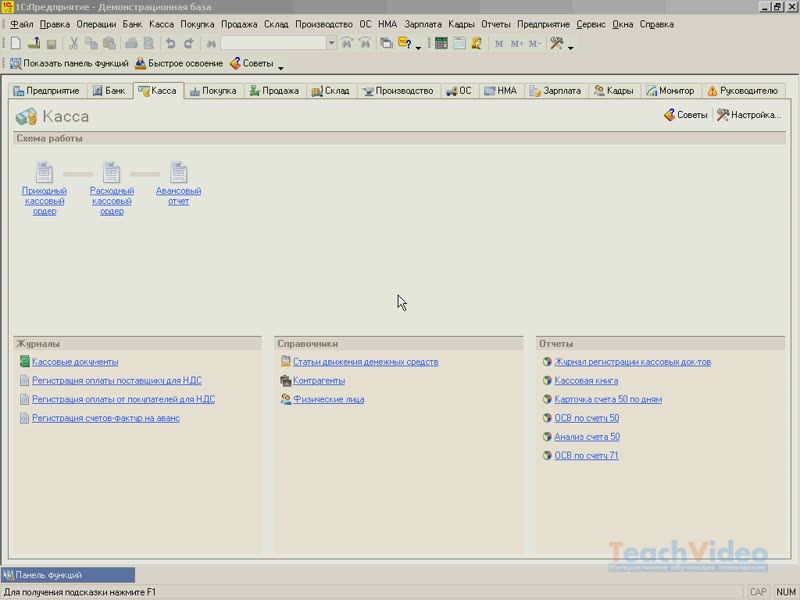Switch to the Производство tab

point(398,91)
